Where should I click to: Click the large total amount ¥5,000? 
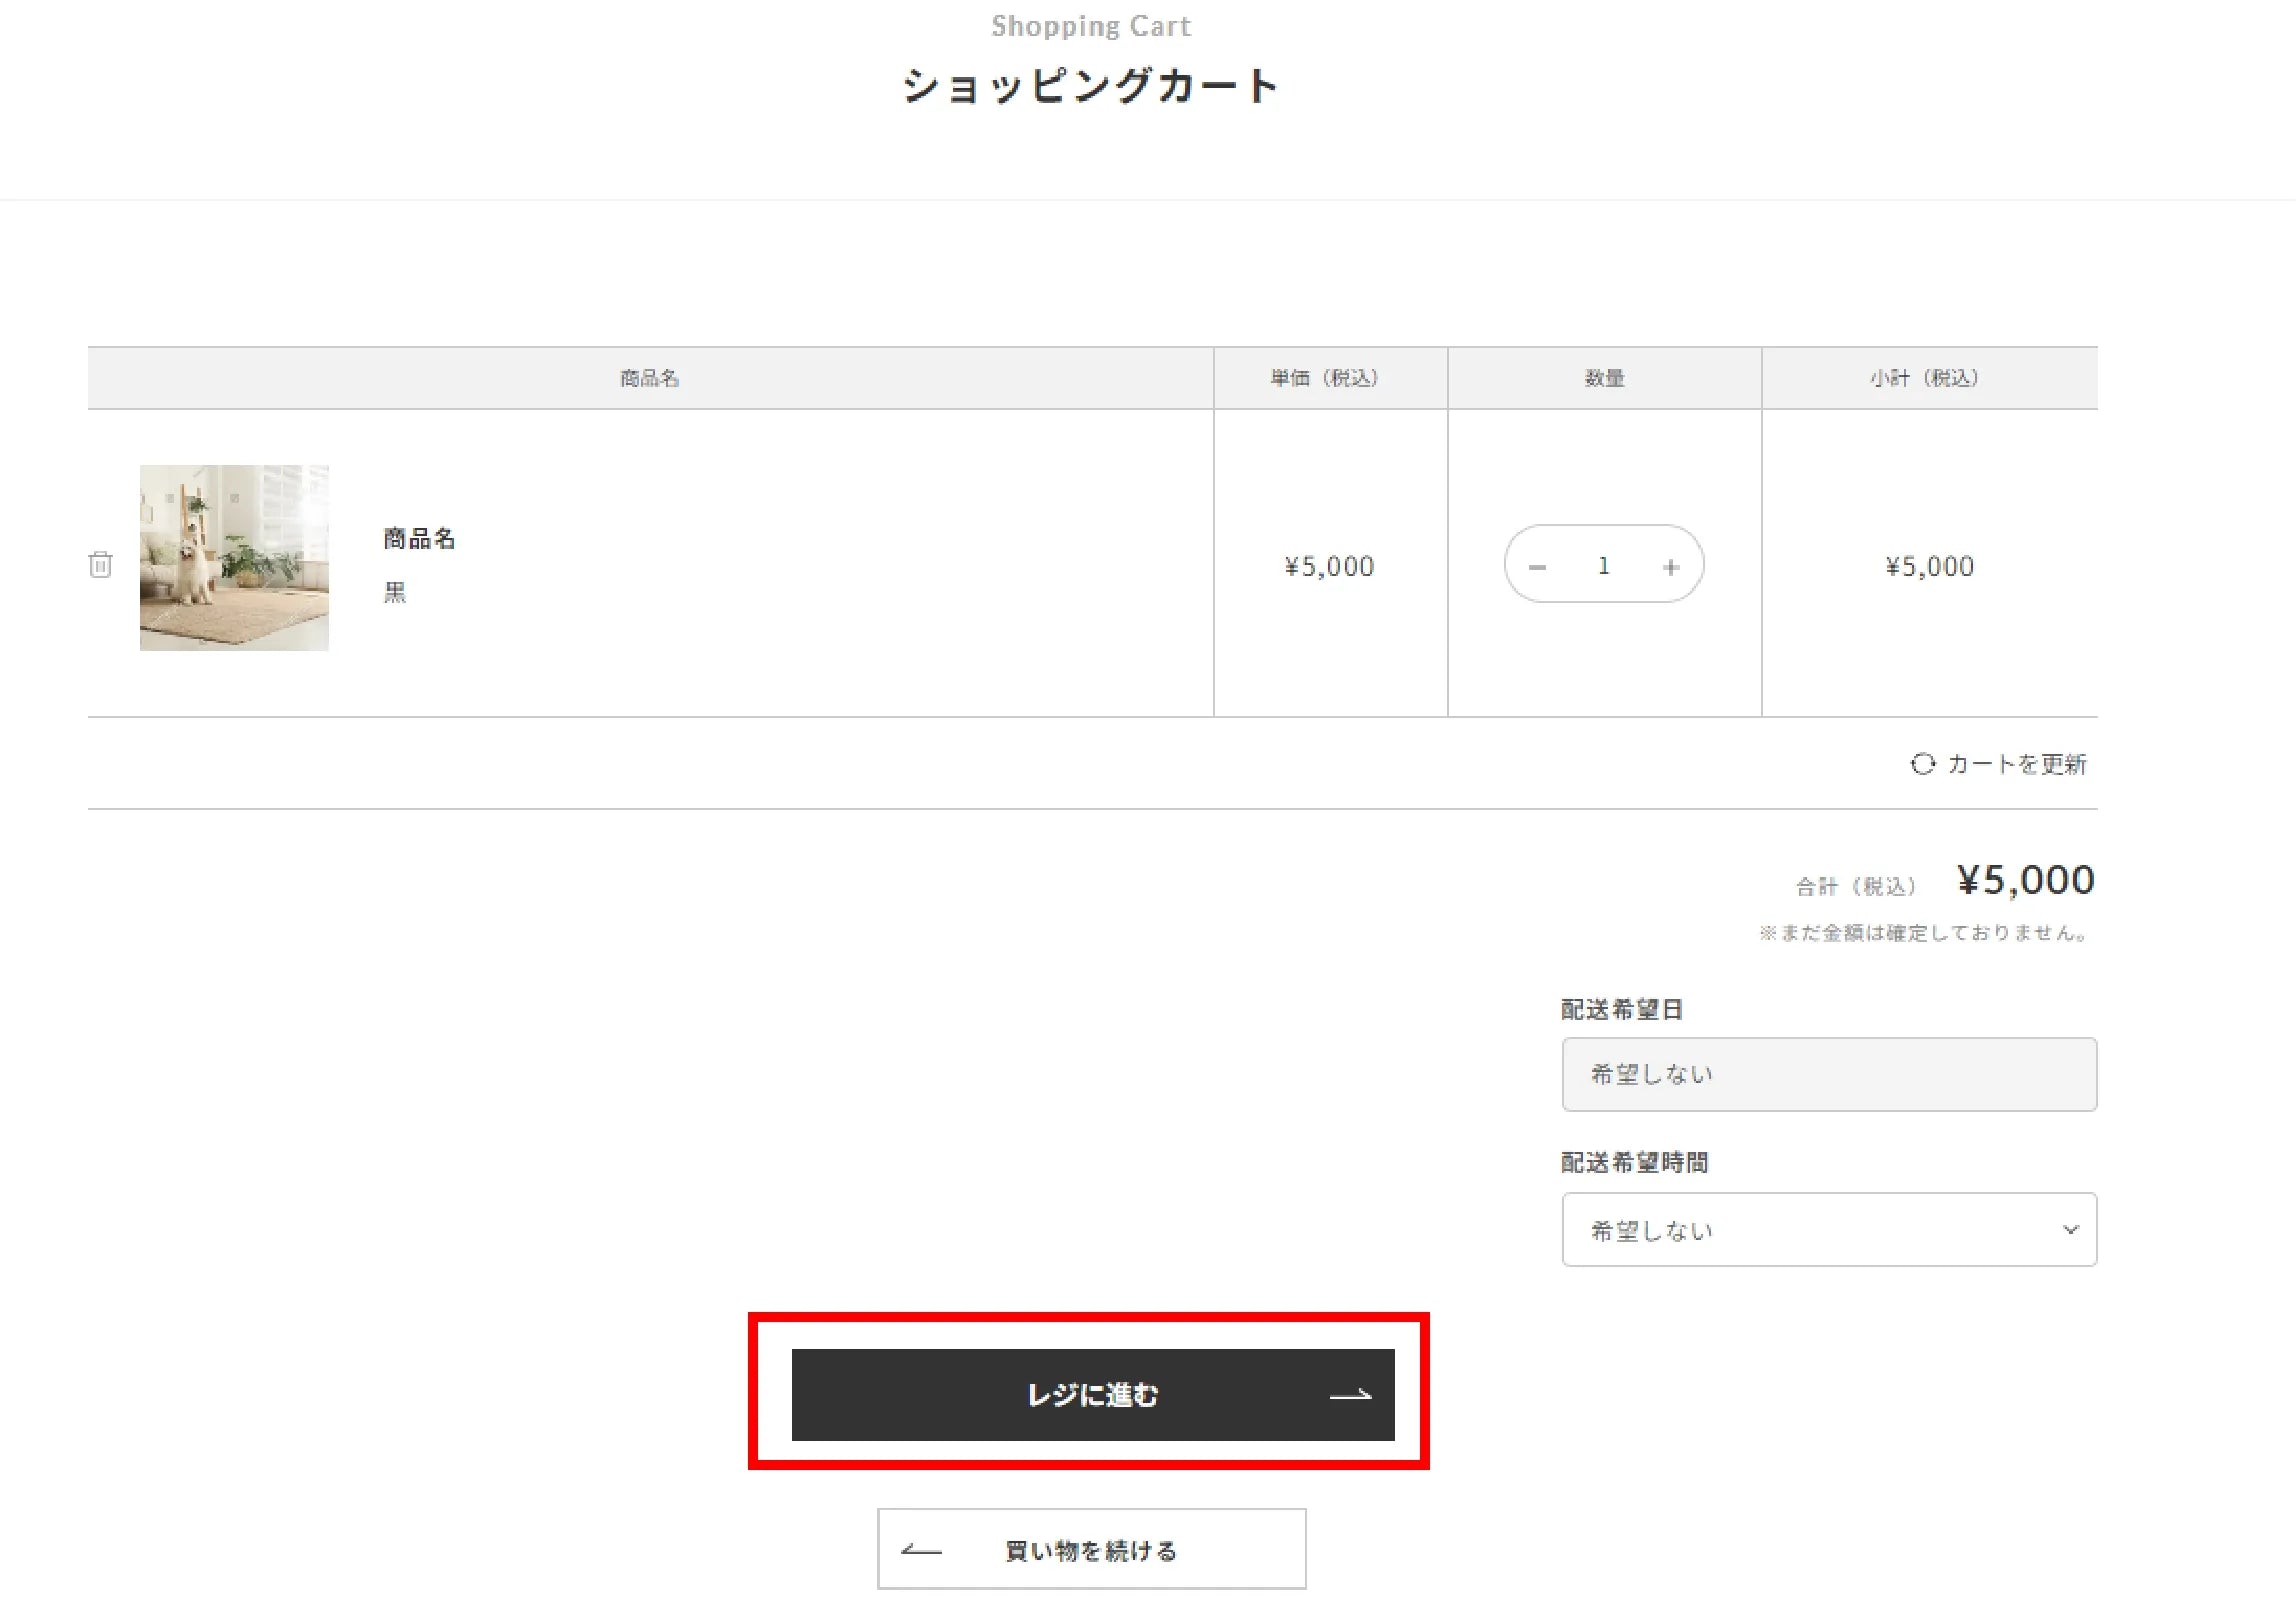2025,880
